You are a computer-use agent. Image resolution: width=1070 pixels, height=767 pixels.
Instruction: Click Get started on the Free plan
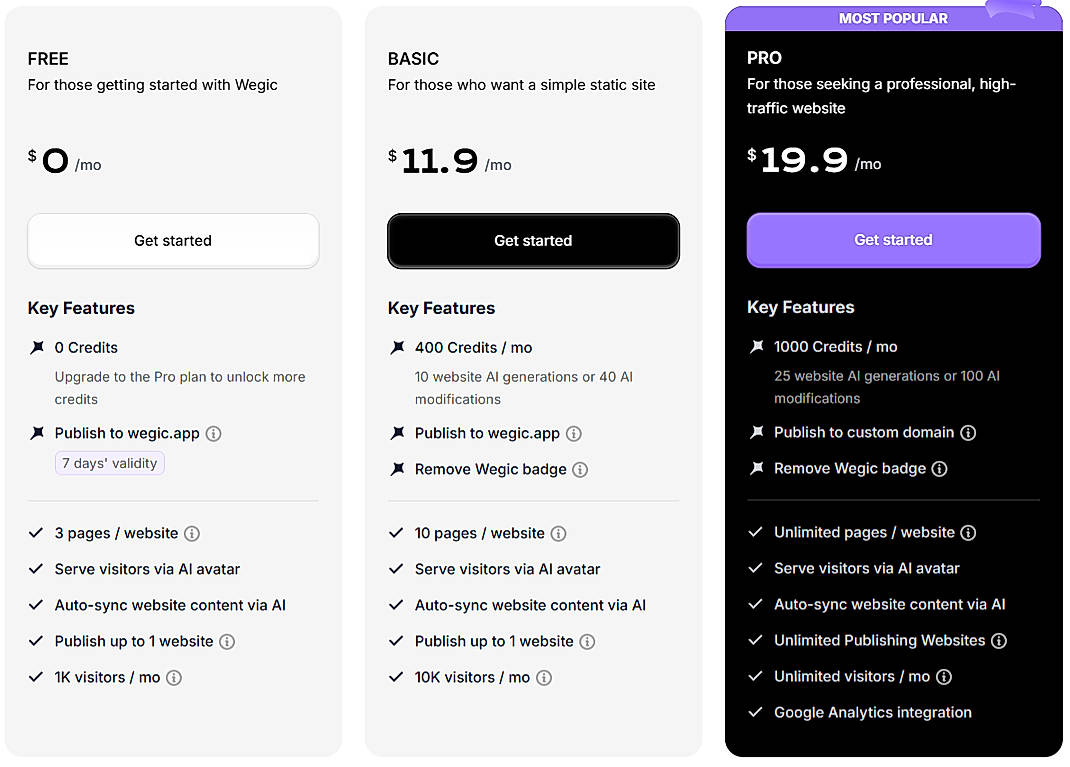[x=172, y=240]
